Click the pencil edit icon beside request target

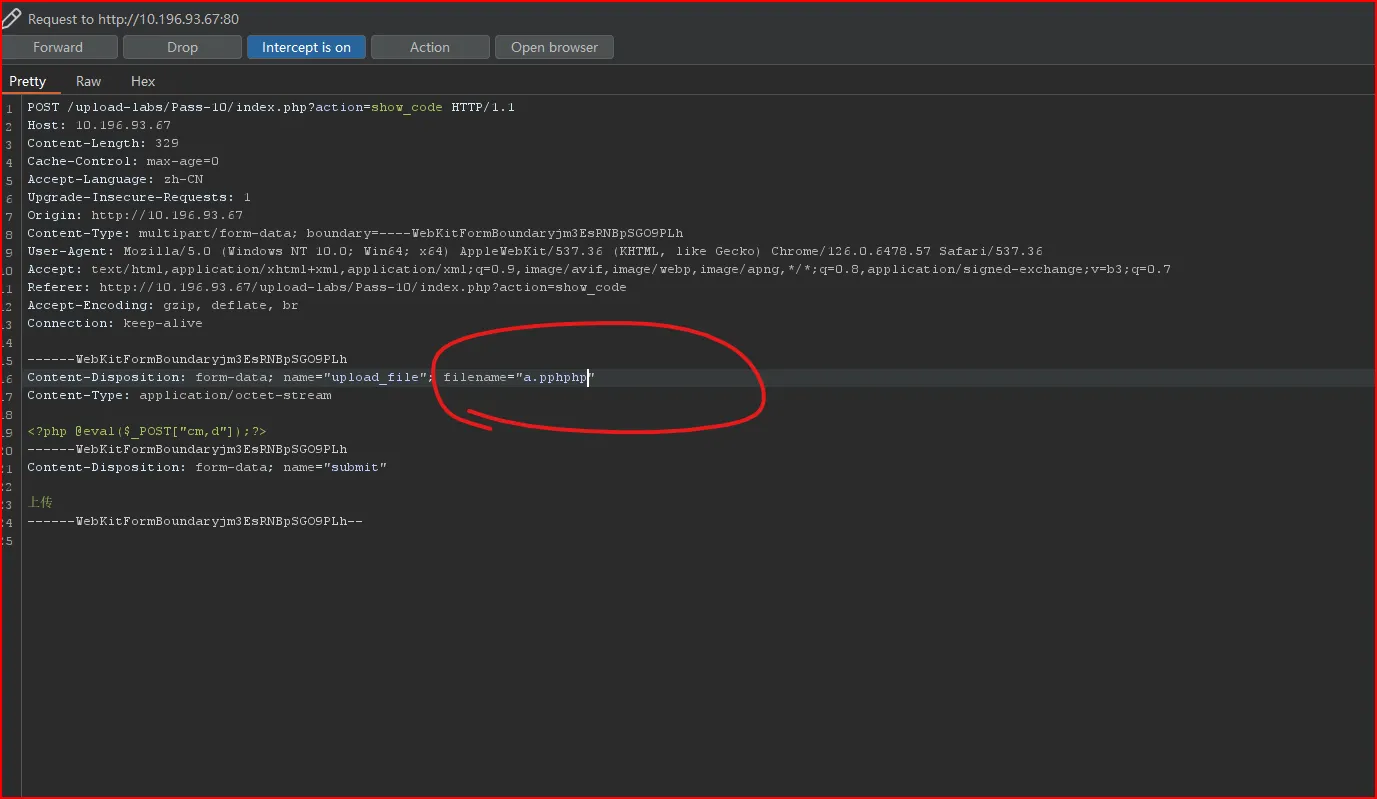12,18
